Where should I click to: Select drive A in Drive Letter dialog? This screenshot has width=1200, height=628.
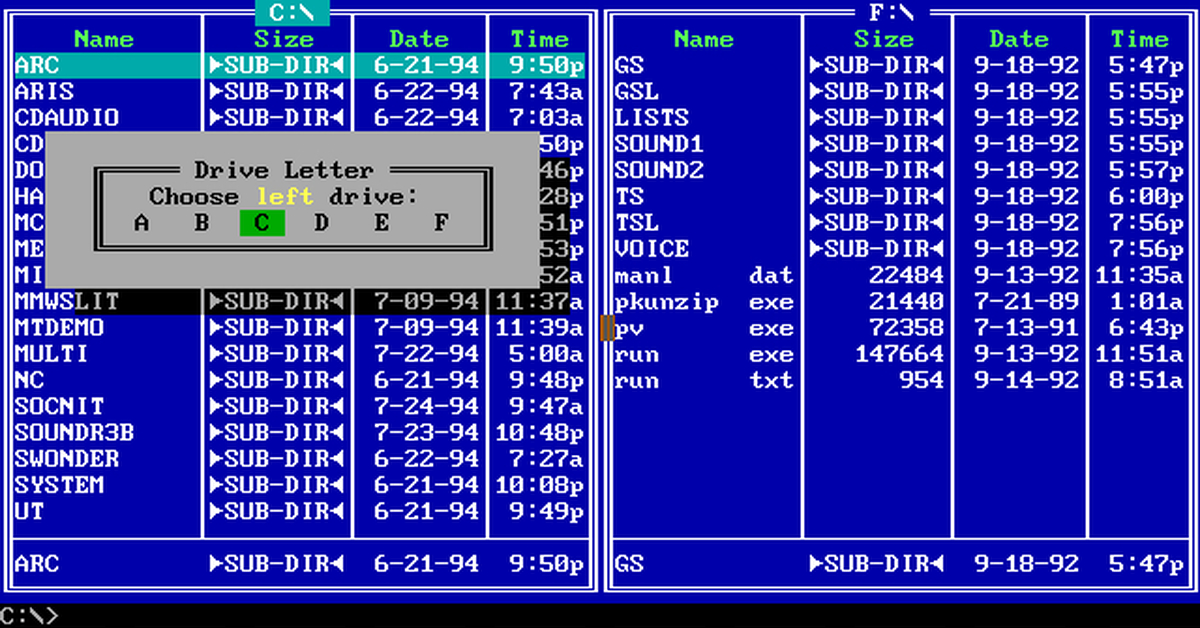[x=141, y=223]
